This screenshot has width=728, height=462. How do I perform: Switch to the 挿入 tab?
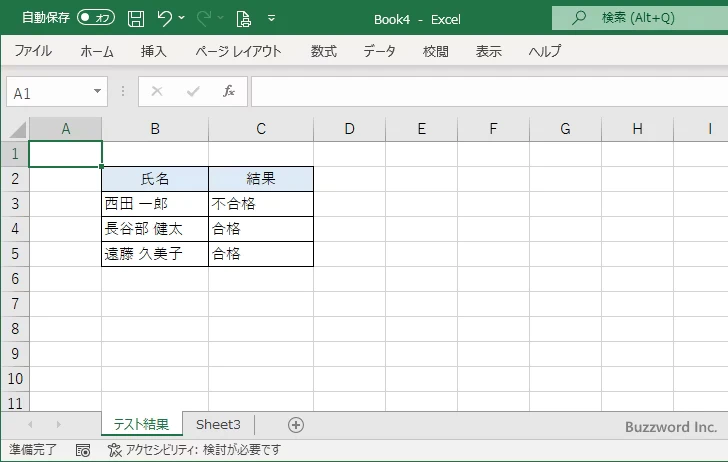pos(153,51)
